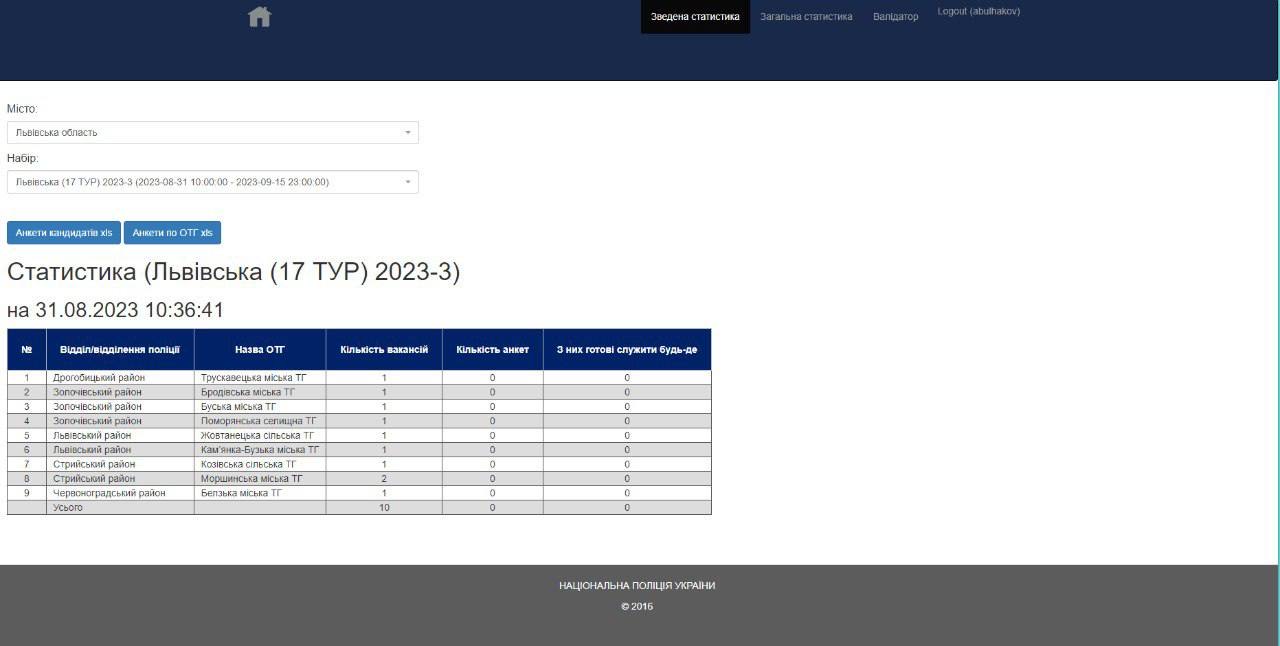Download Анкети кандидатів xls
This screenshot has width=1280, height=646.
coord(64,233)
